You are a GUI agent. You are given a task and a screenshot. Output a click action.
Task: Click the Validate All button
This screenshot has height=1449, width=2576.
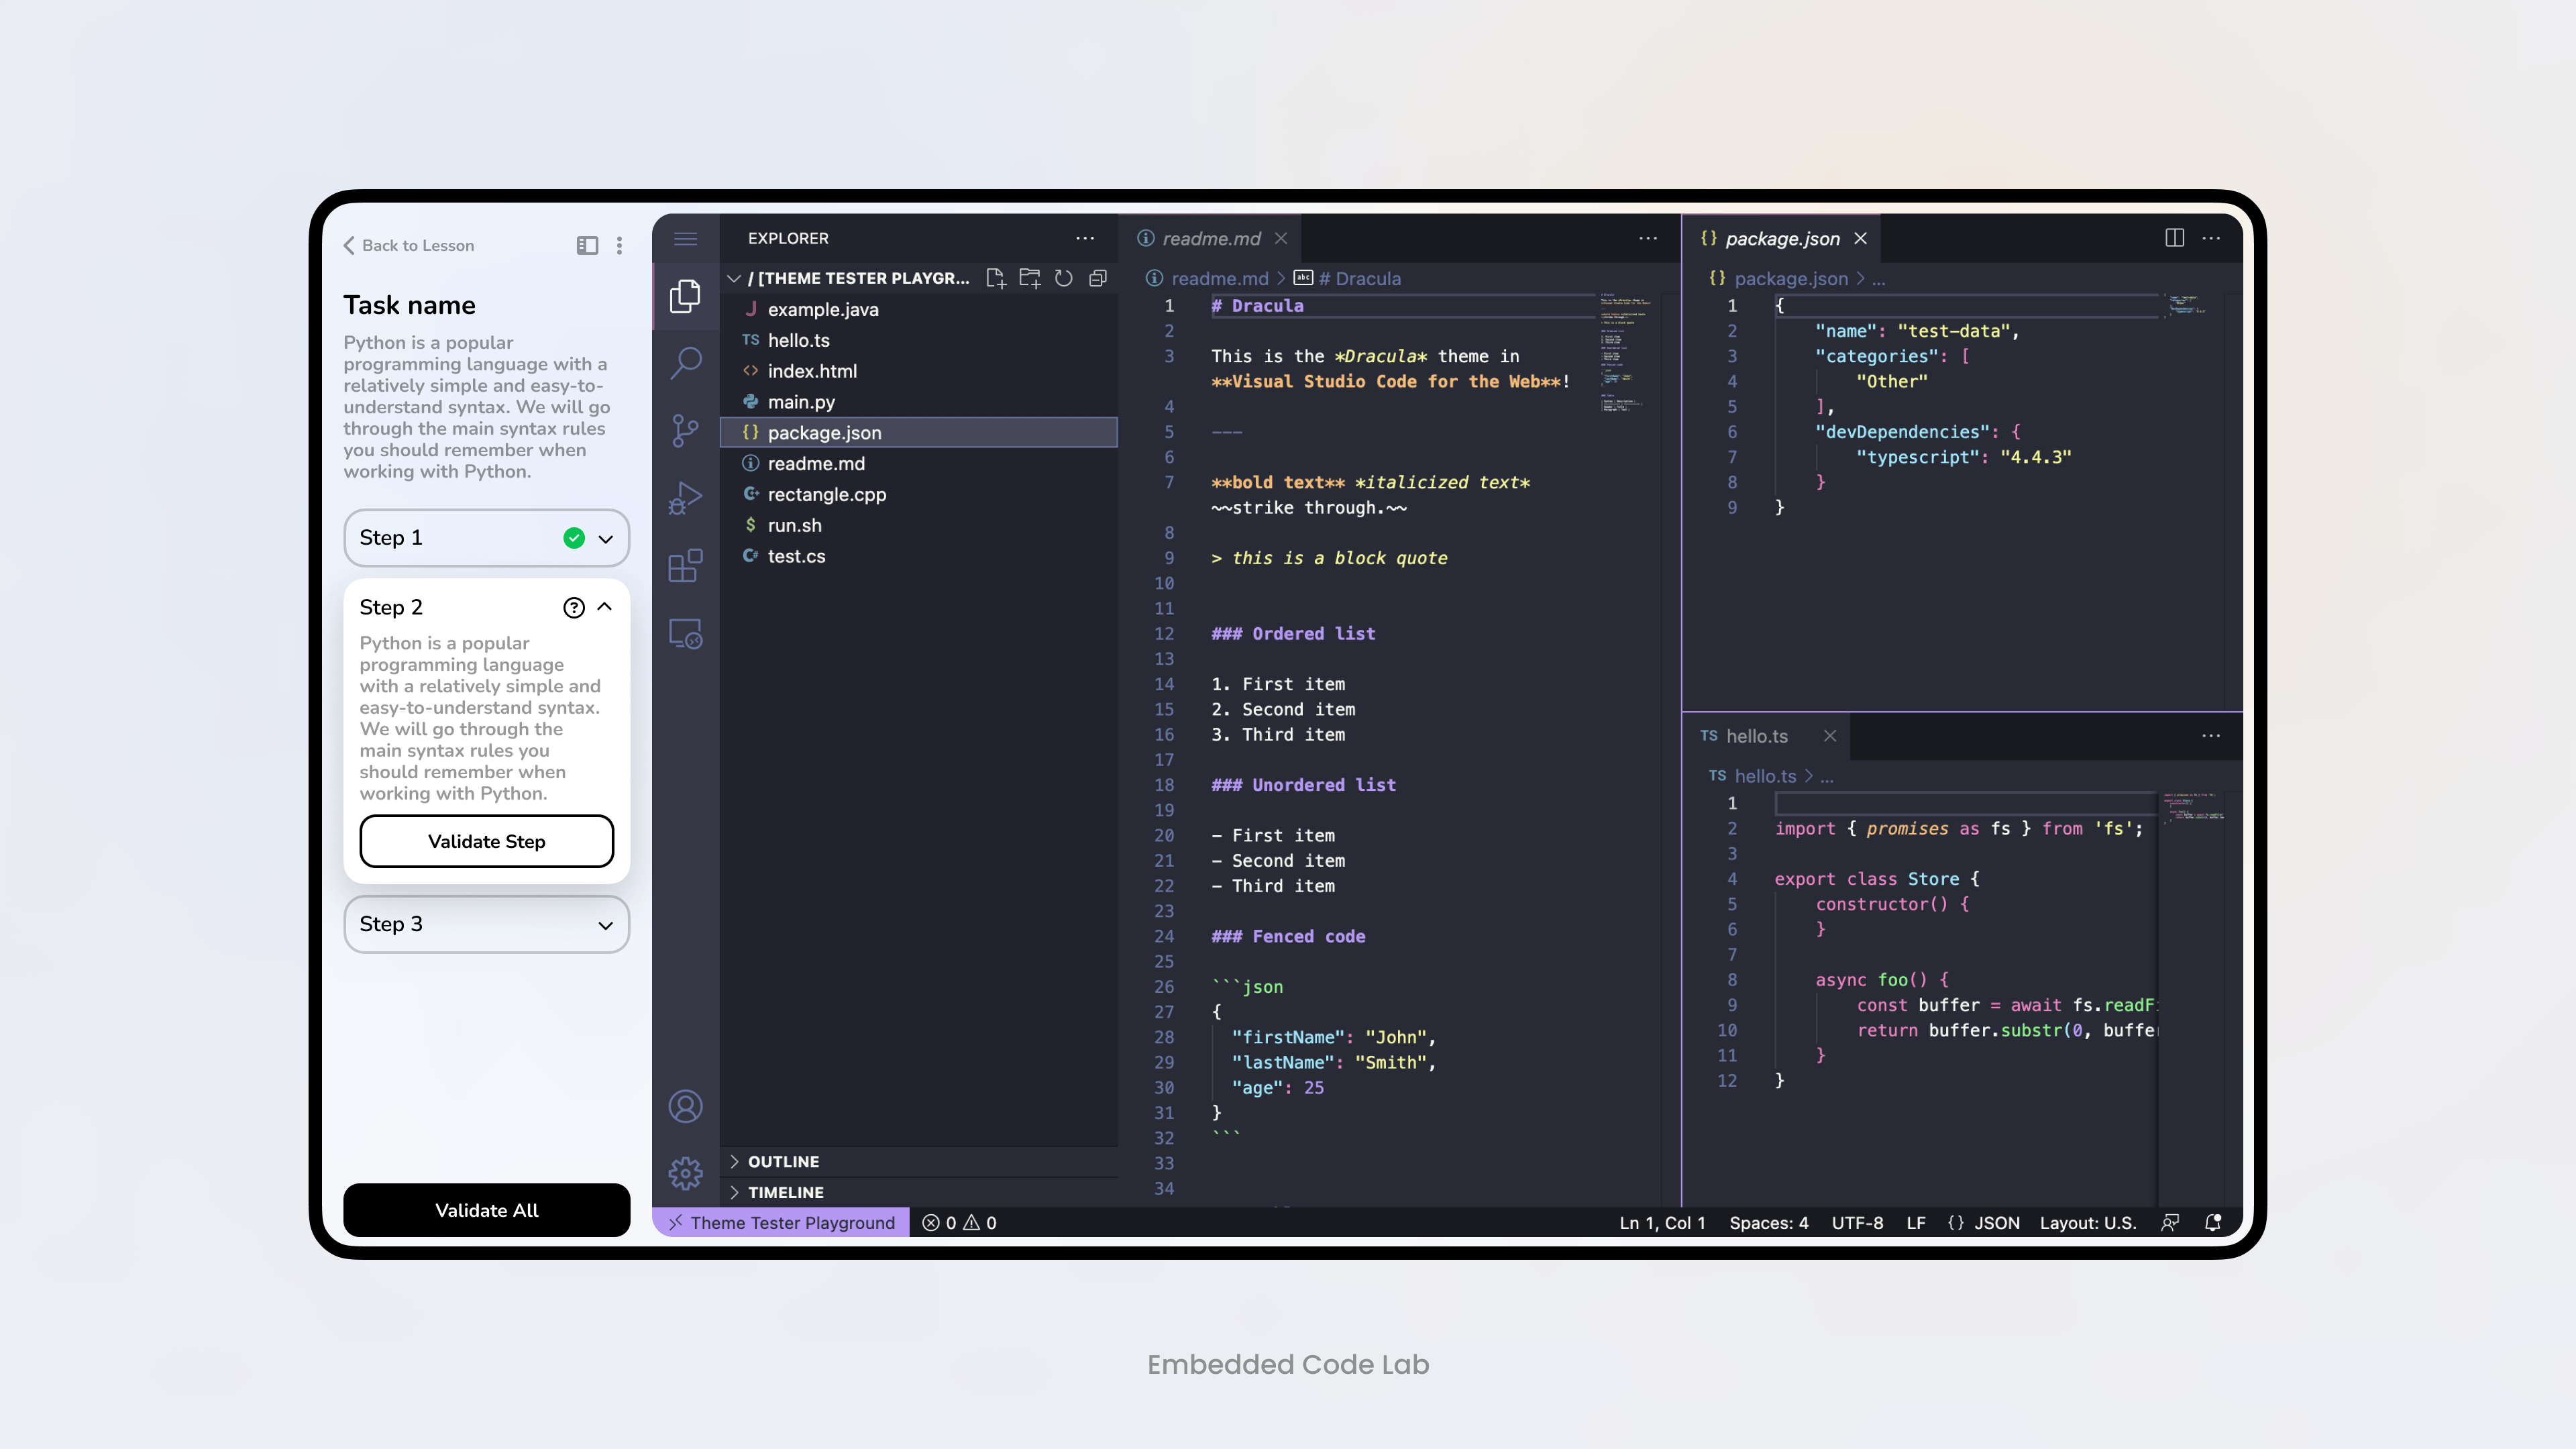487,1210
